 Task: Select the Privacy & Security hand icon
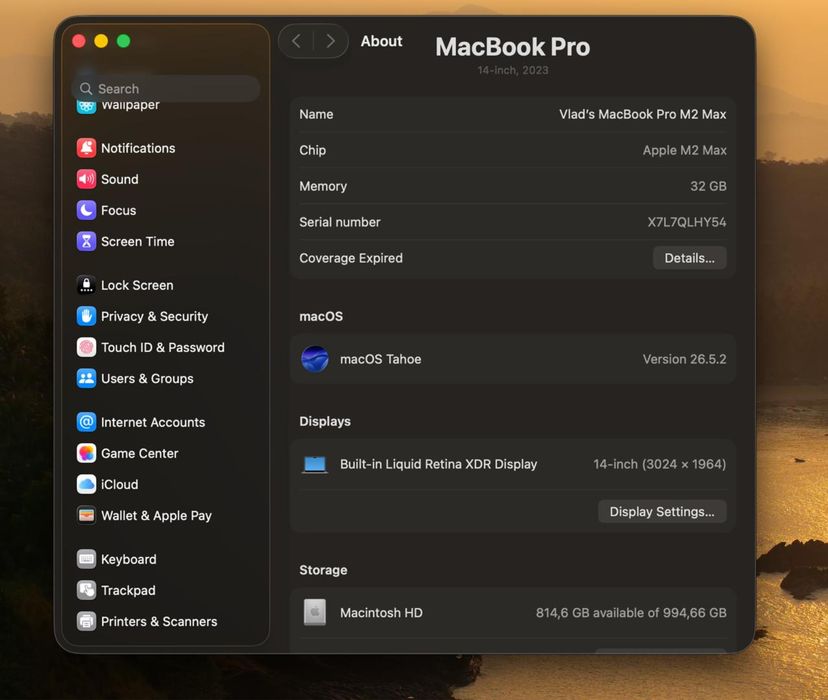(86, 316)
